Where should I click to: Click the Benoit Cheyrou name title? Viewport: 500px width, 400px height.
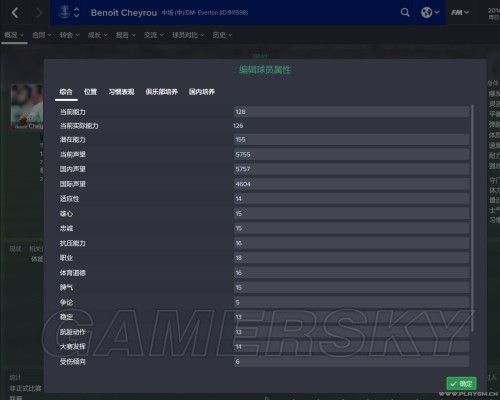tap(124, 13)
